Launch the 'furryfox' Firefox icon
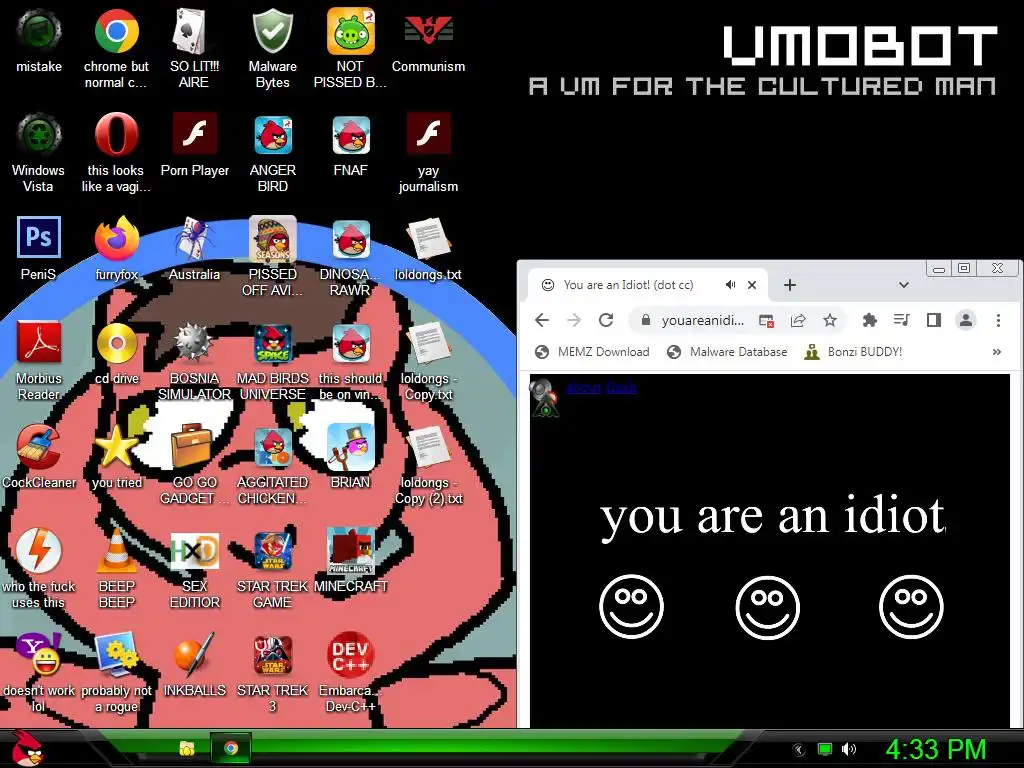 click(116, 239)
